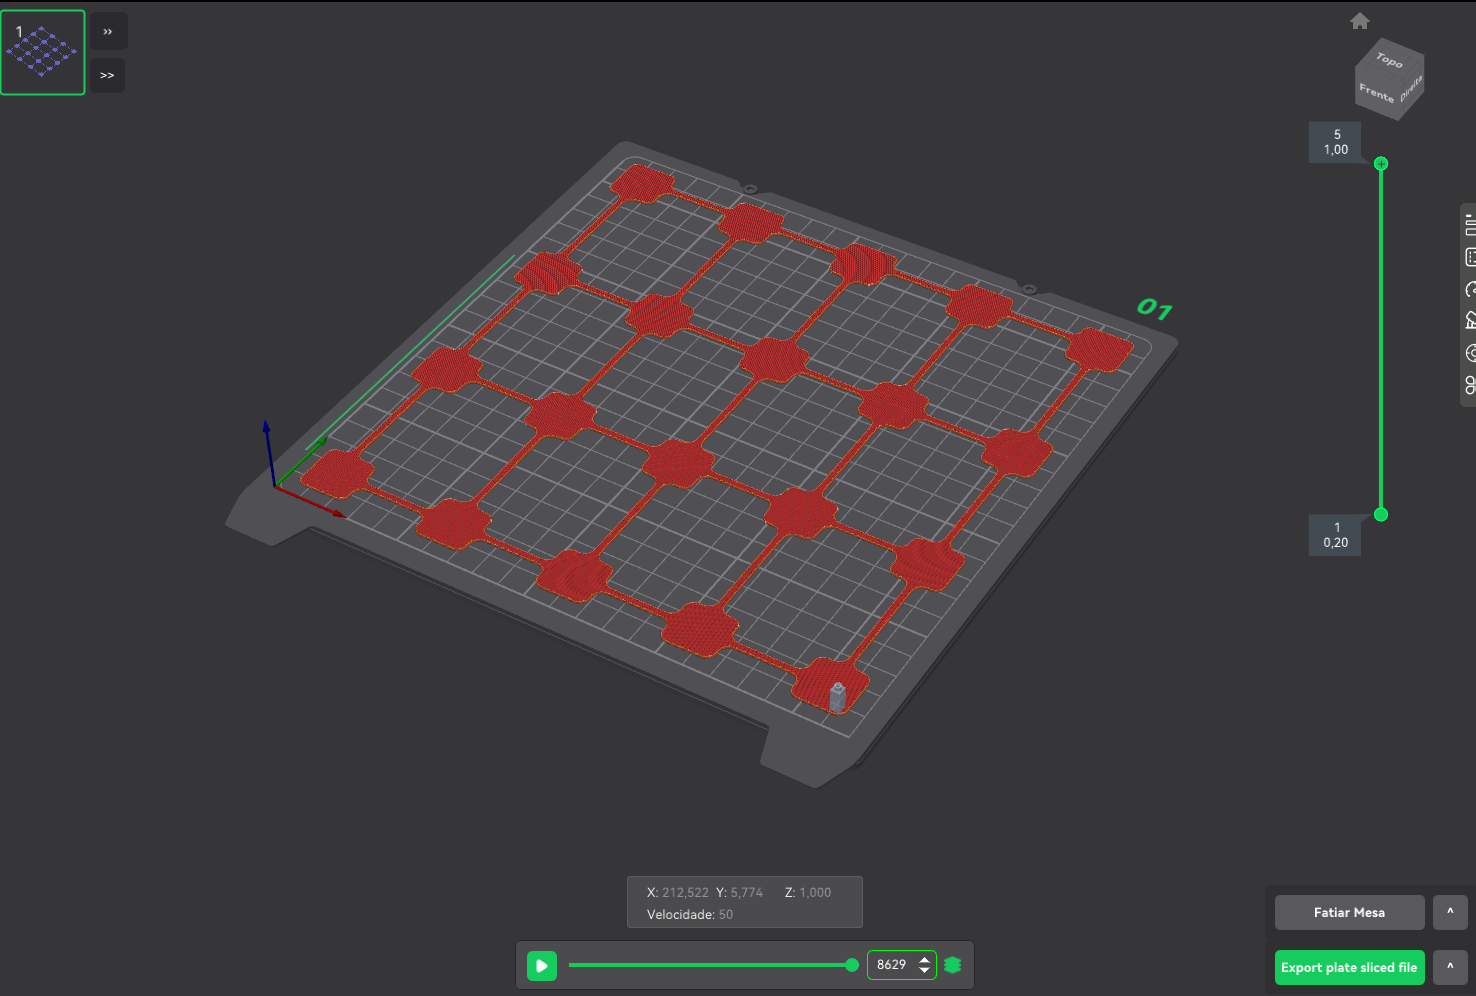Reset the view with the home icon
Image resolution: width=1476 pixels, height=996 pixels.
click(x=1360, y=21)
